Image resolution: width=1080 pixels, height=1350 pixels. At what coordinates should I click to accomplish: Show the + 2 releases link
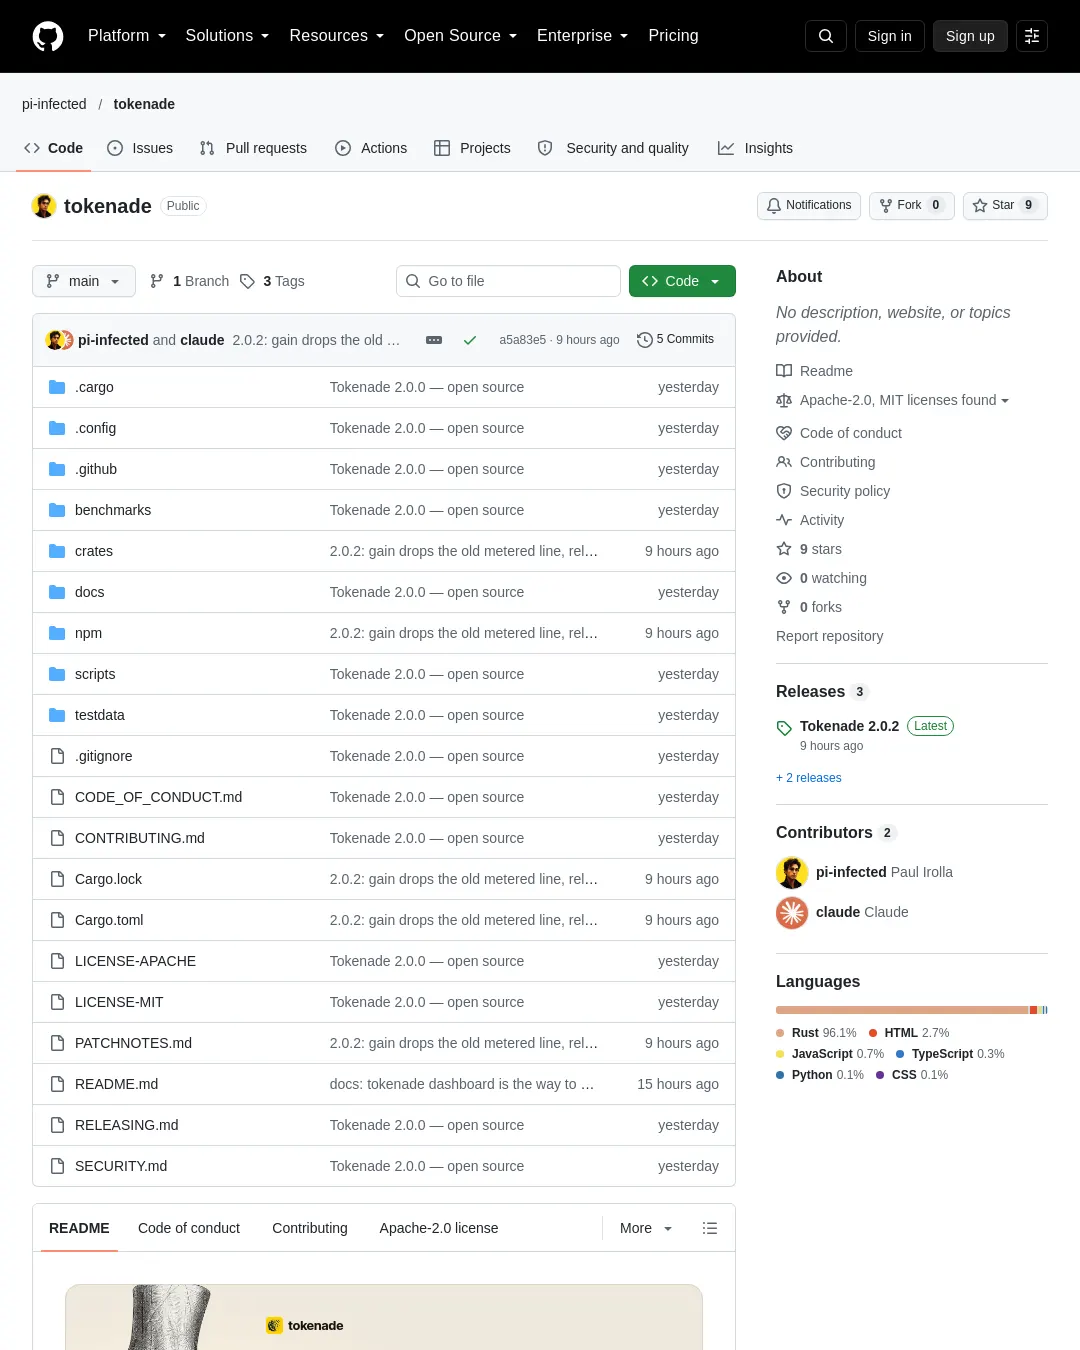pyautogui.click(x=809, y=778)
